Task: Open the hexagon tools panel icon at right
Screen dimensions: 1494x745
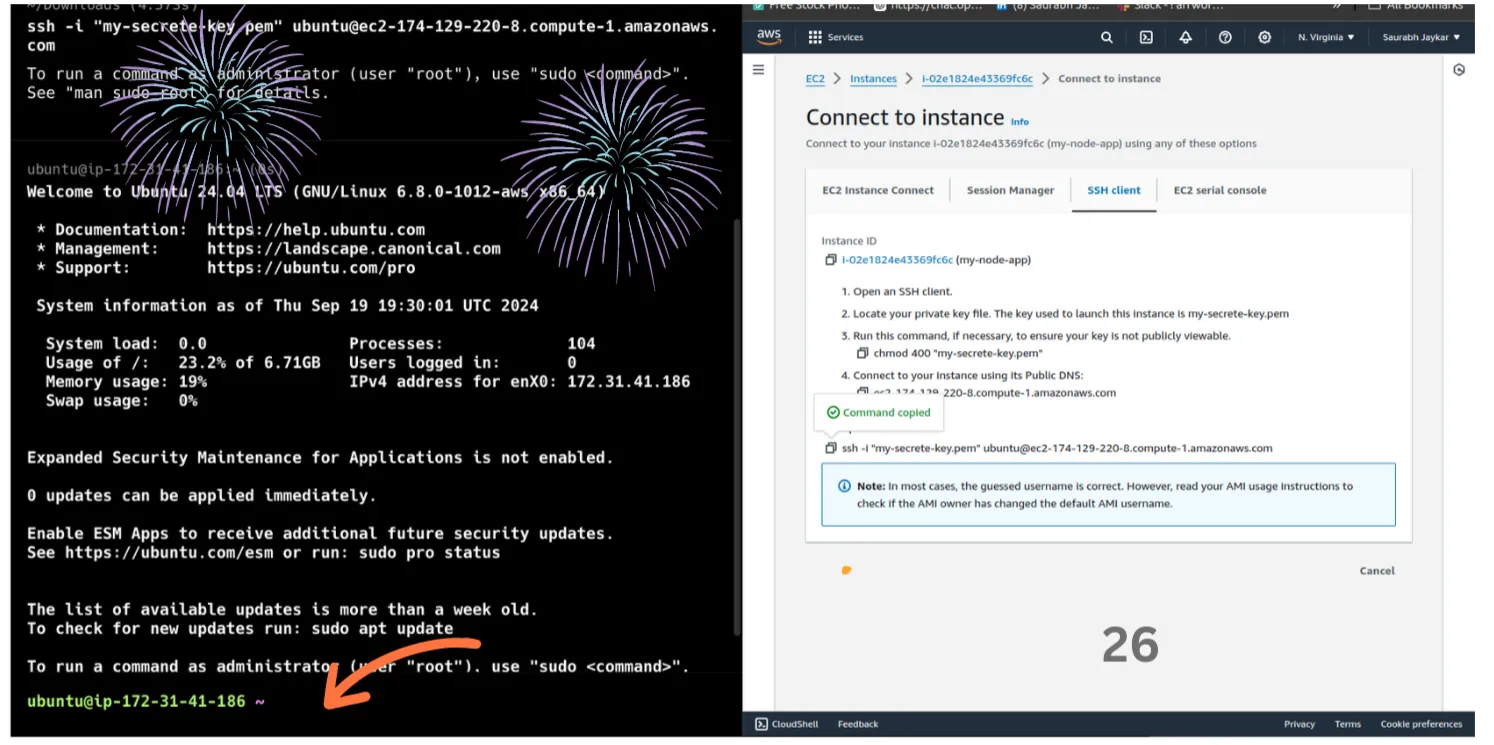Action: (1459, 70)
